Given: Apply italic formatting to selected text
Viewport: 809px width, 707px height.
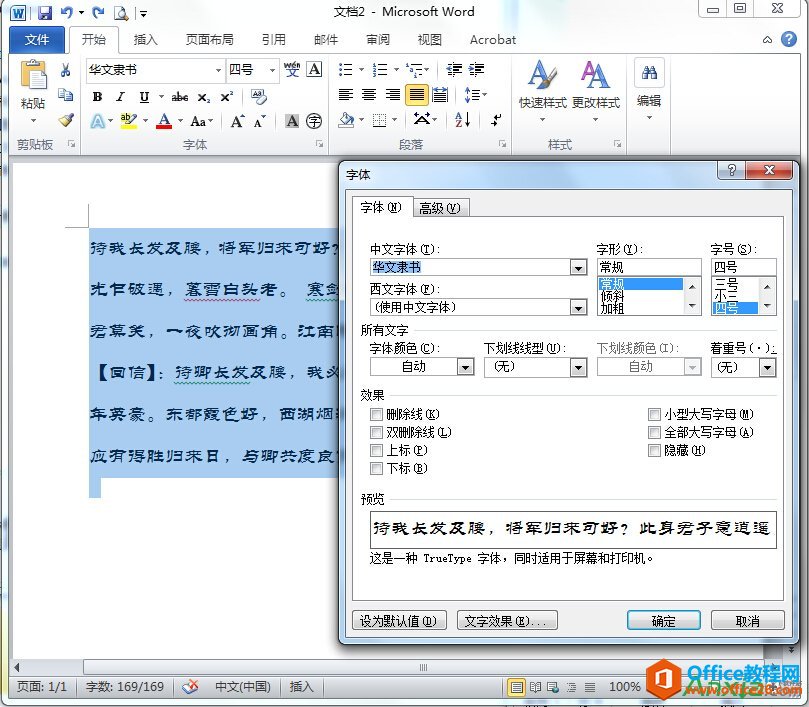Looking at the screenshot, I should click(119, 97).
